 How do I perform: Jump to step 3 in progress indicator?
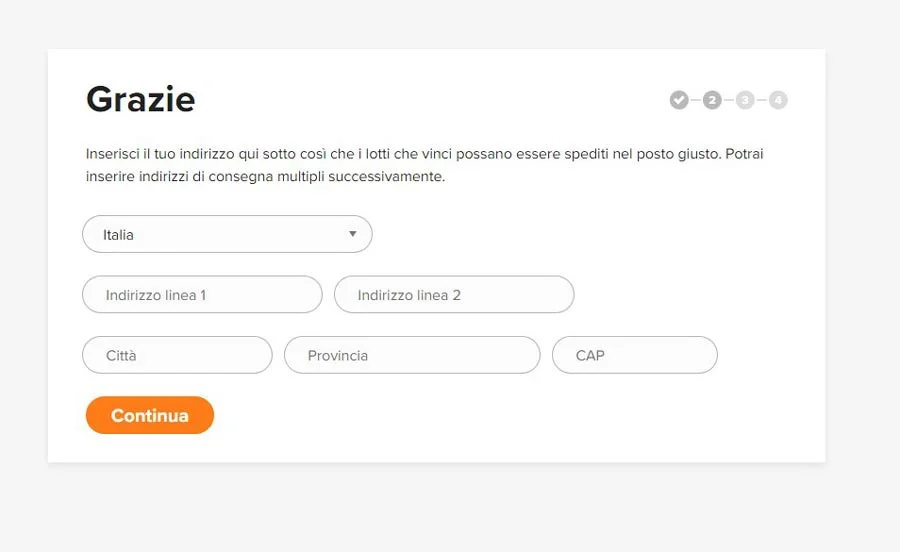pos(745,100)
